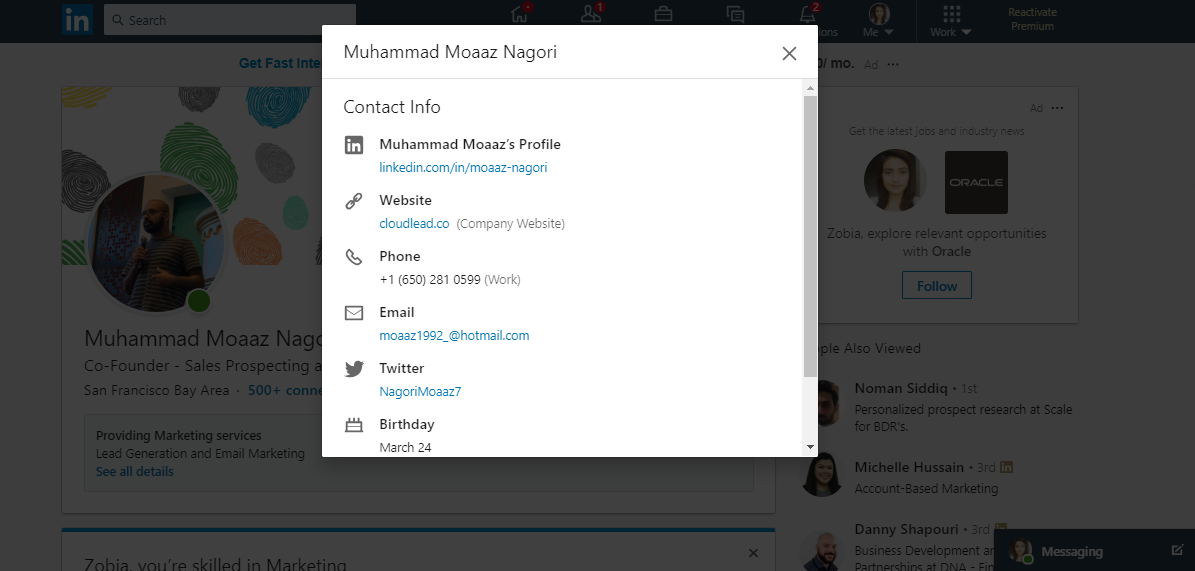The width and height of the screenshot is (1195, 571).
Task: Click the premium badge beside Michelle Hussain
Action: tap(1006, 467)
